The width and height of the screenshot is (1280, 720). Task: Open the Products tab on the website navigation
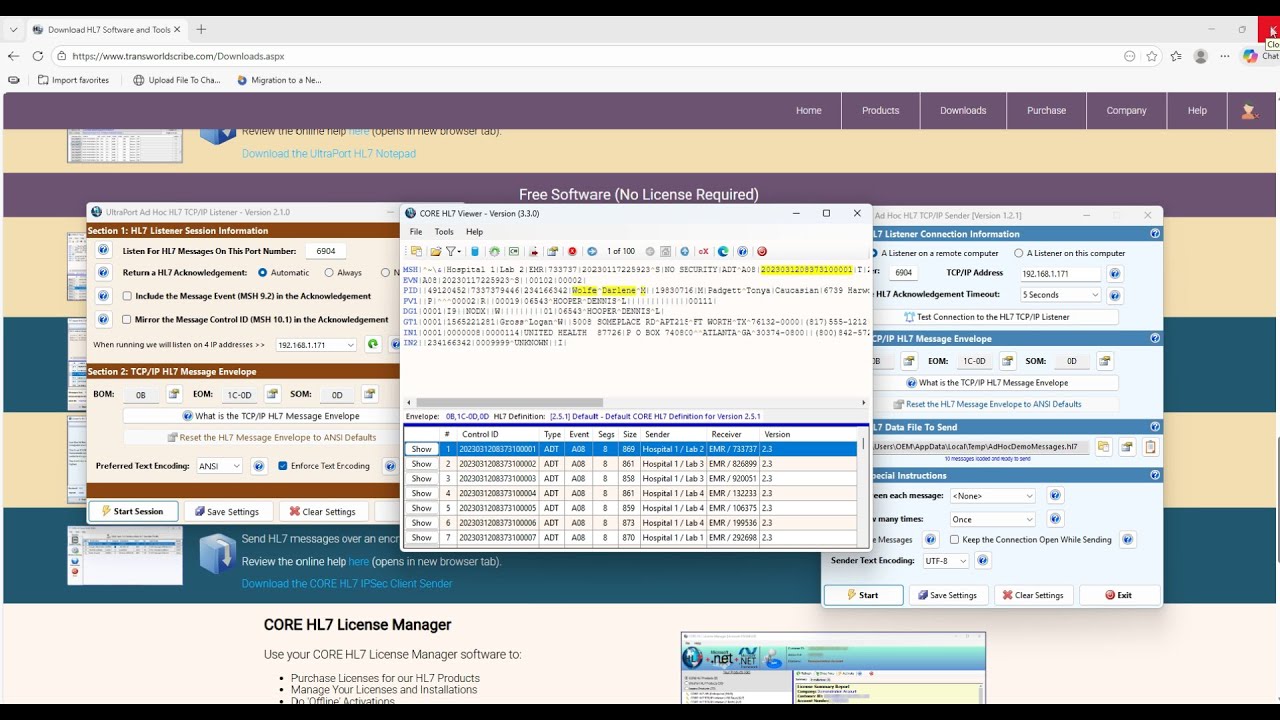[881, 111]
